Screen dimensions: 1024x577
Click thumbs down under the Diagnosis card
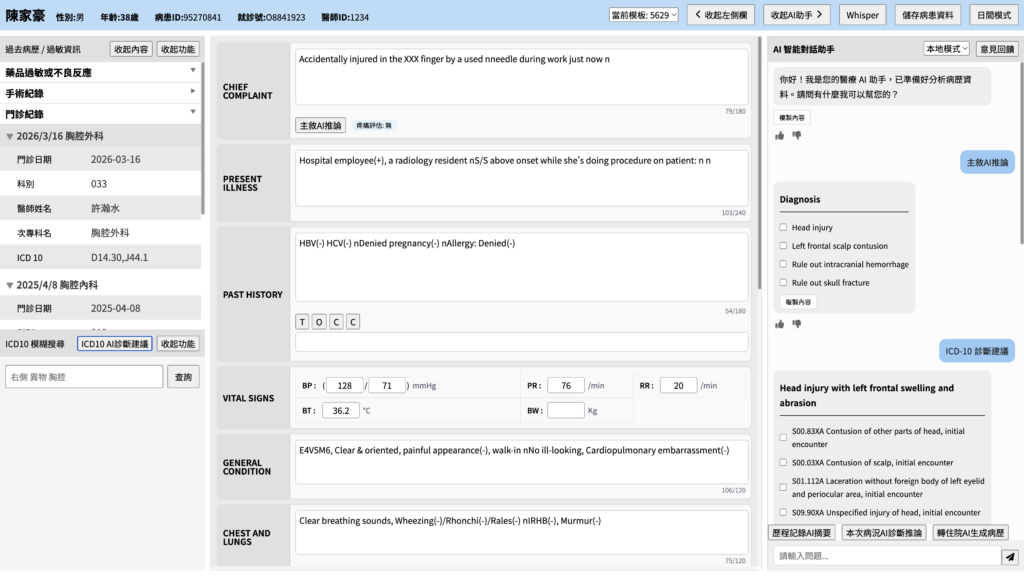coord(796,324)
